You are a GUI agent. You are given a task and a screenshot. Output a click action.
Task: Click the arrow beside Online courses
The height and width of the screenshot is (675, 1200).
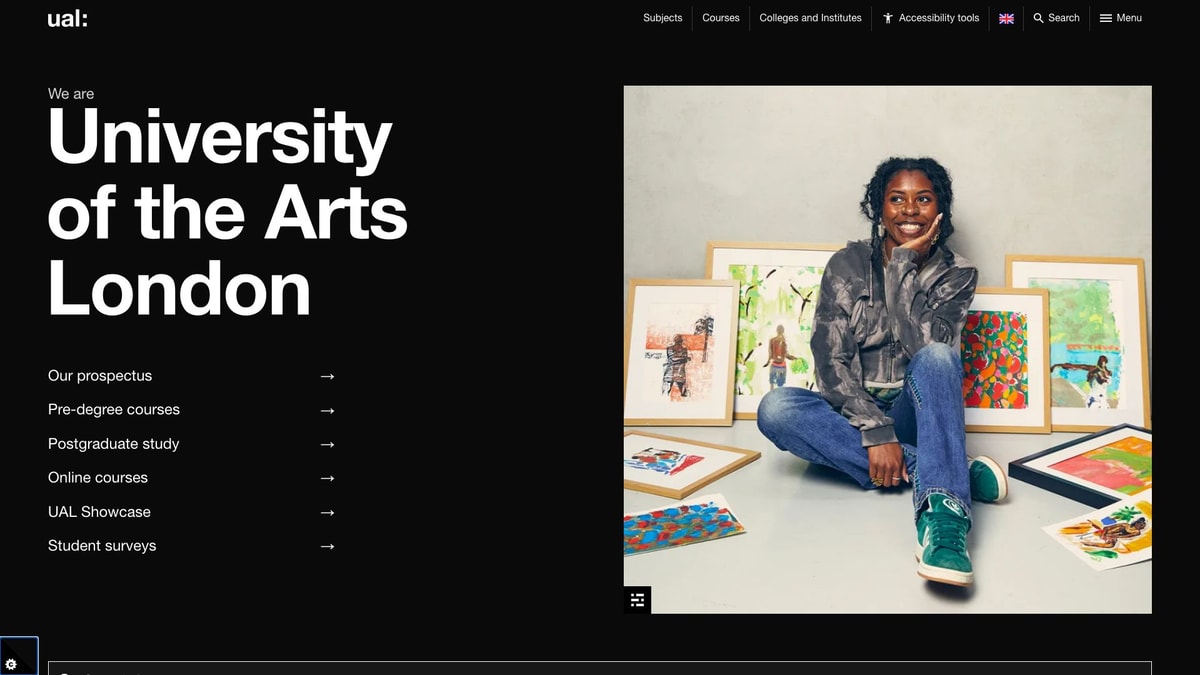tap(327, 478)
